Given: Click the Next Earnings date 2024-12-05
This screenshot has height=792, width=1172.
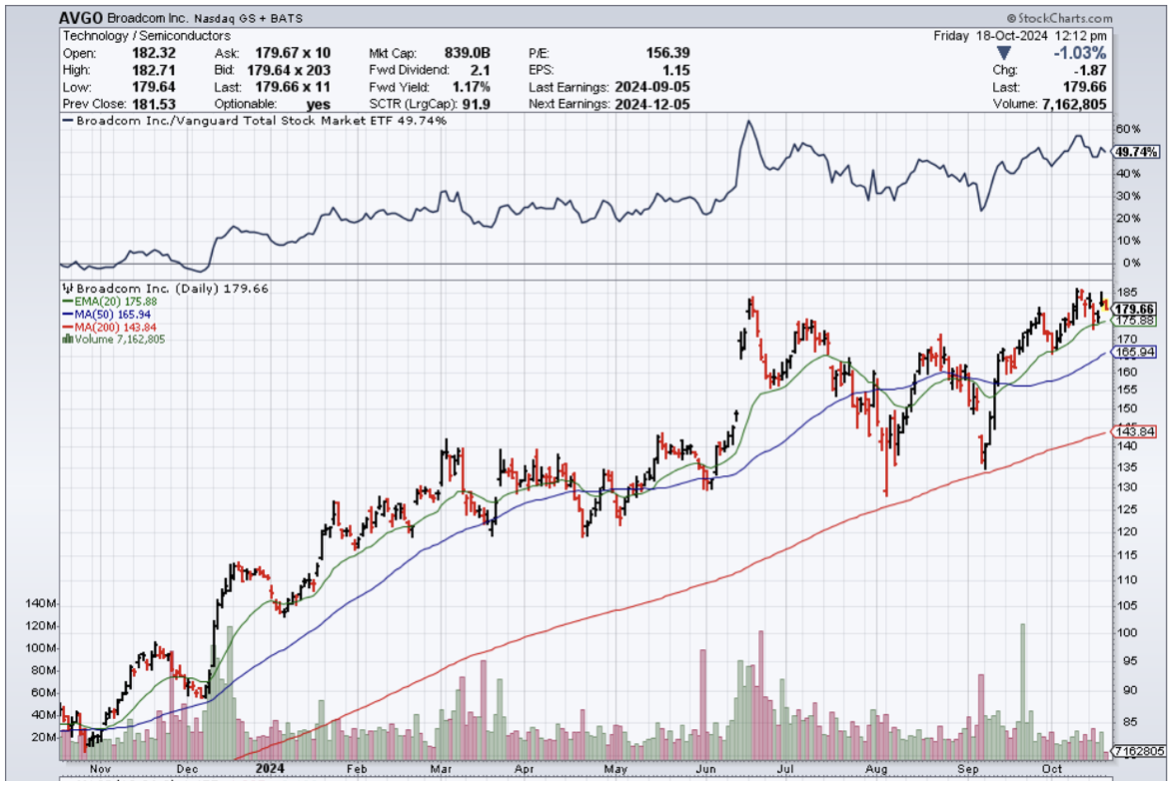Looking at the screenshot, I should (x=652, y=104).
